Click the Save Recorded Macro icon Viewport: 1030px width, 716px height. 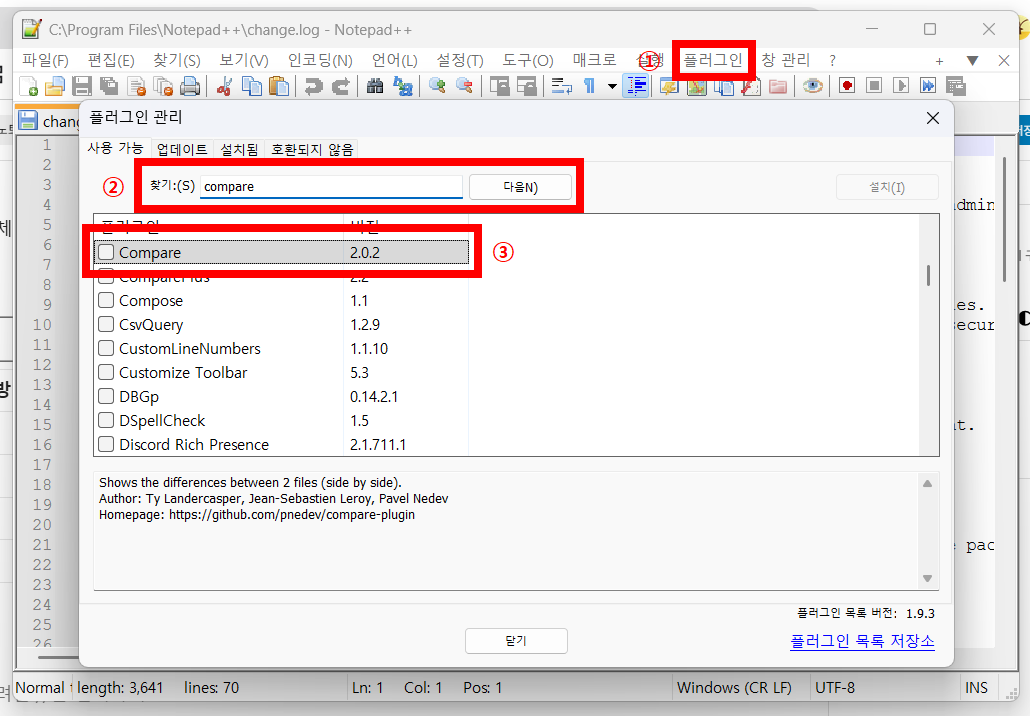point(955,86)
